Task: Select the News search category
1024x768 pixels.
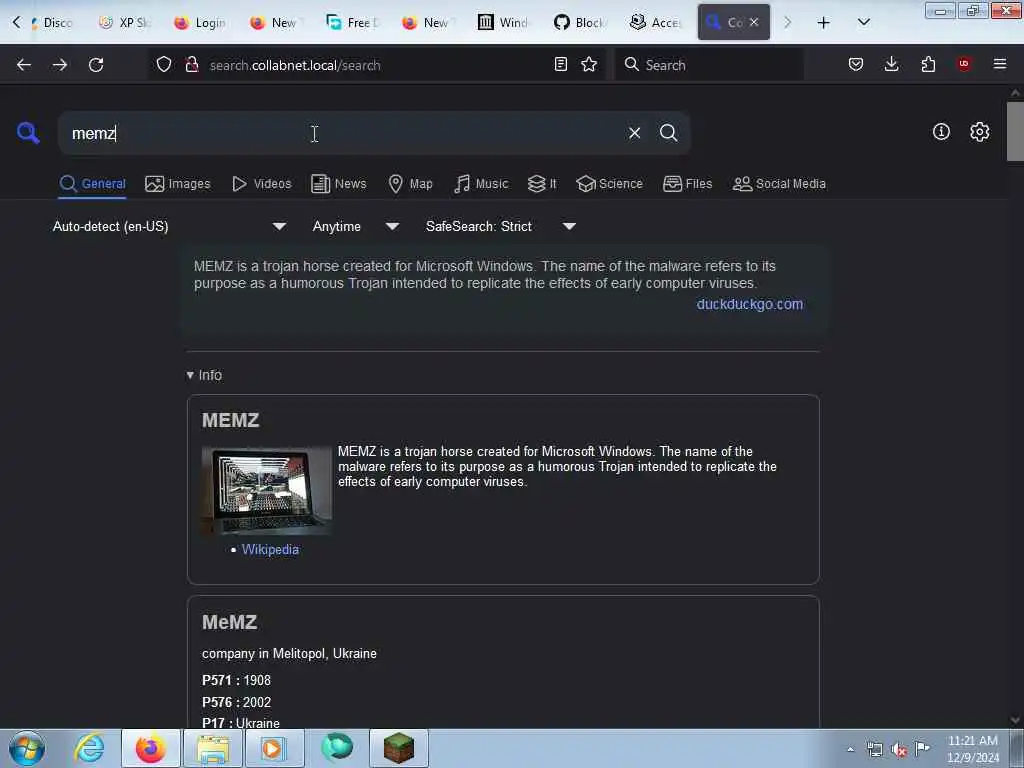Action: (x=339, y=184)
